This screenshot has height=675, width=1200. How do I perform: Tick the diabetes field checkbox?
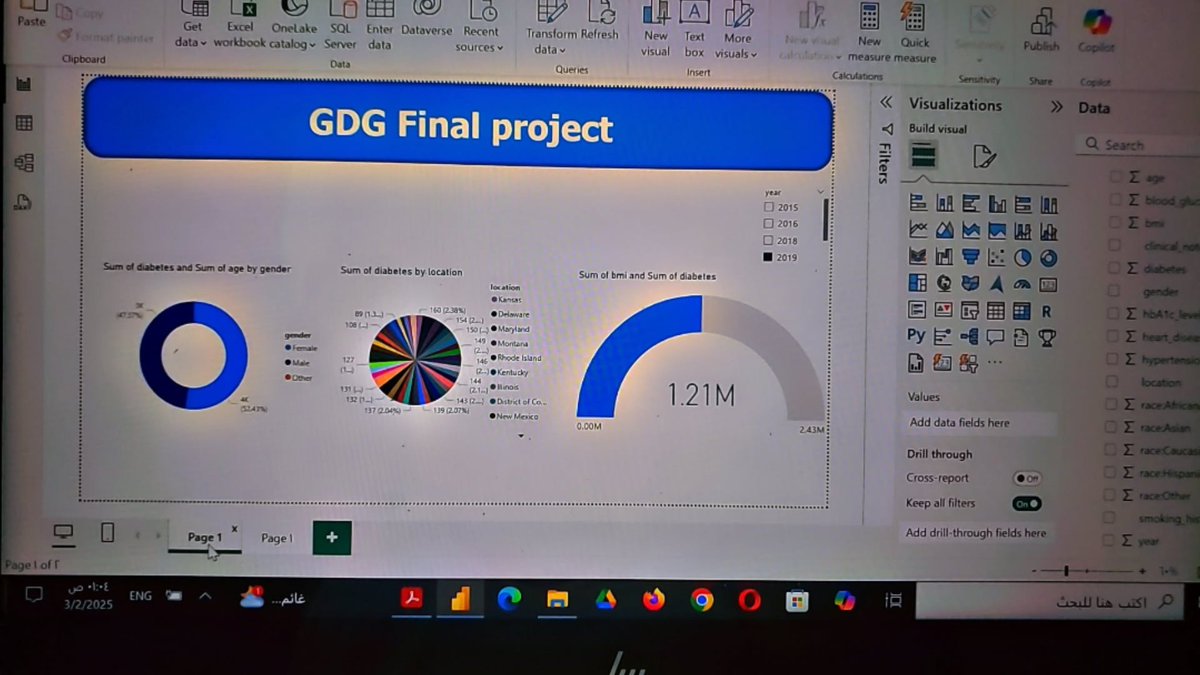click(x=1114, y=268)
